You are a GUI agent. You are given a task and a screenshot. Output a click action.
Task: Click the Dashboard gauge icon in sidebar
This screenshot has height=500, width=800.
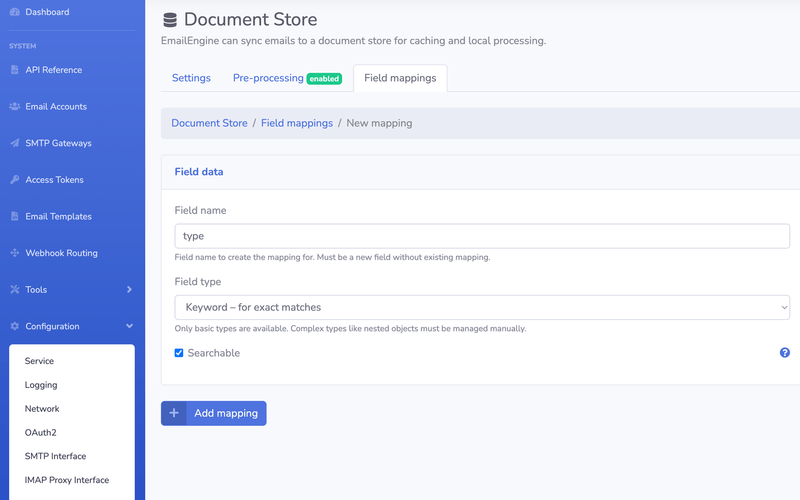click(15, 12)
